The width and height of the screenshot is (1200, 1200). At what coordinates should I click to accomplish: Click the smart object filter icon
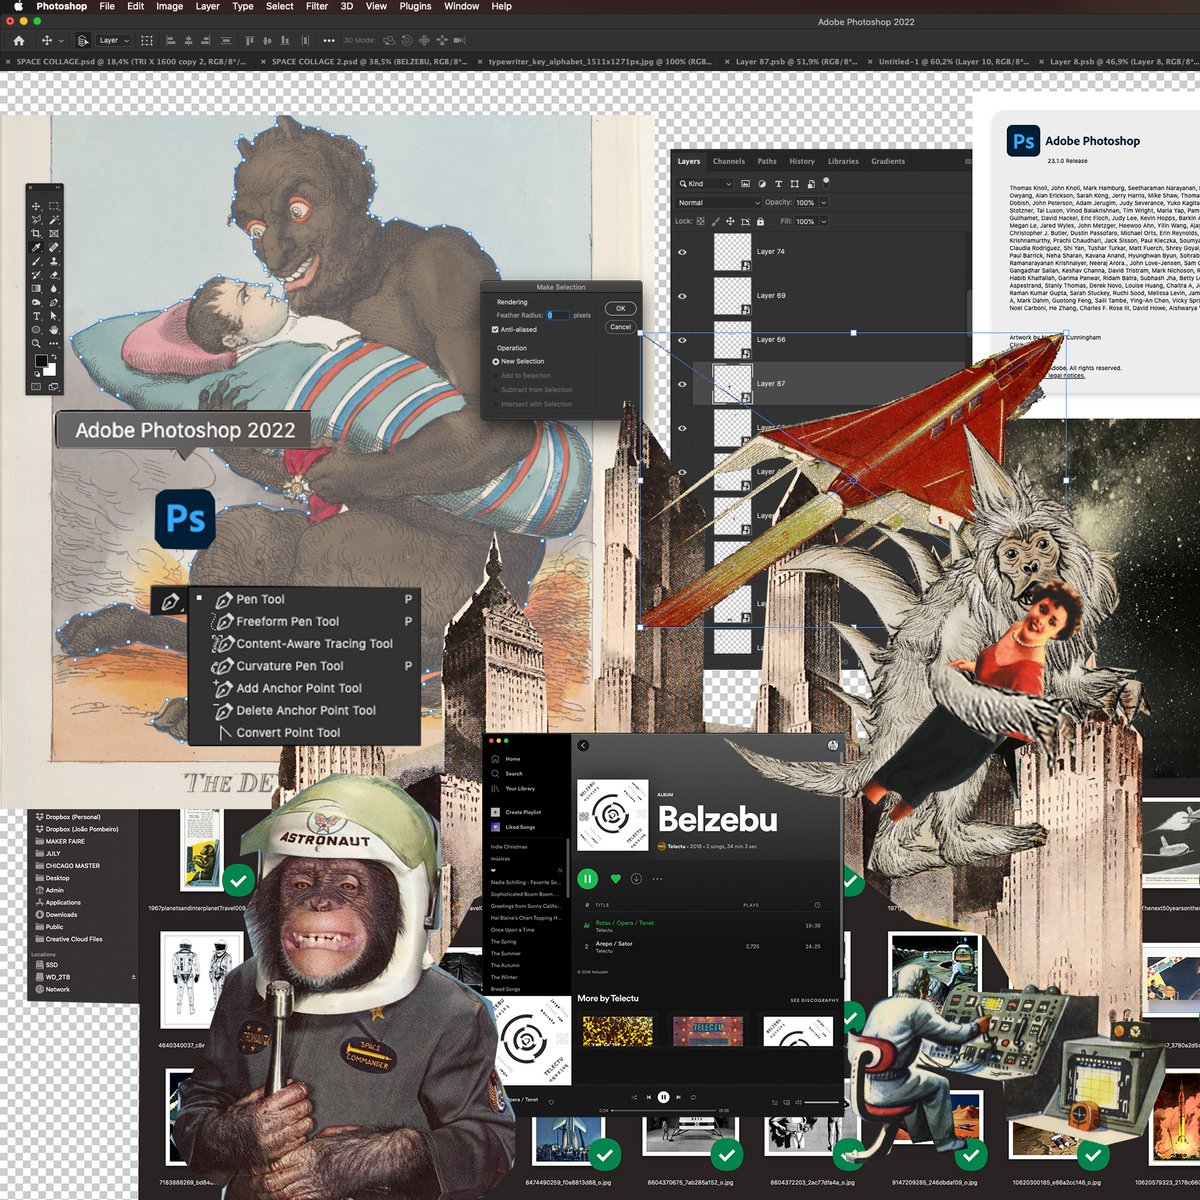[x=810, y=184]
